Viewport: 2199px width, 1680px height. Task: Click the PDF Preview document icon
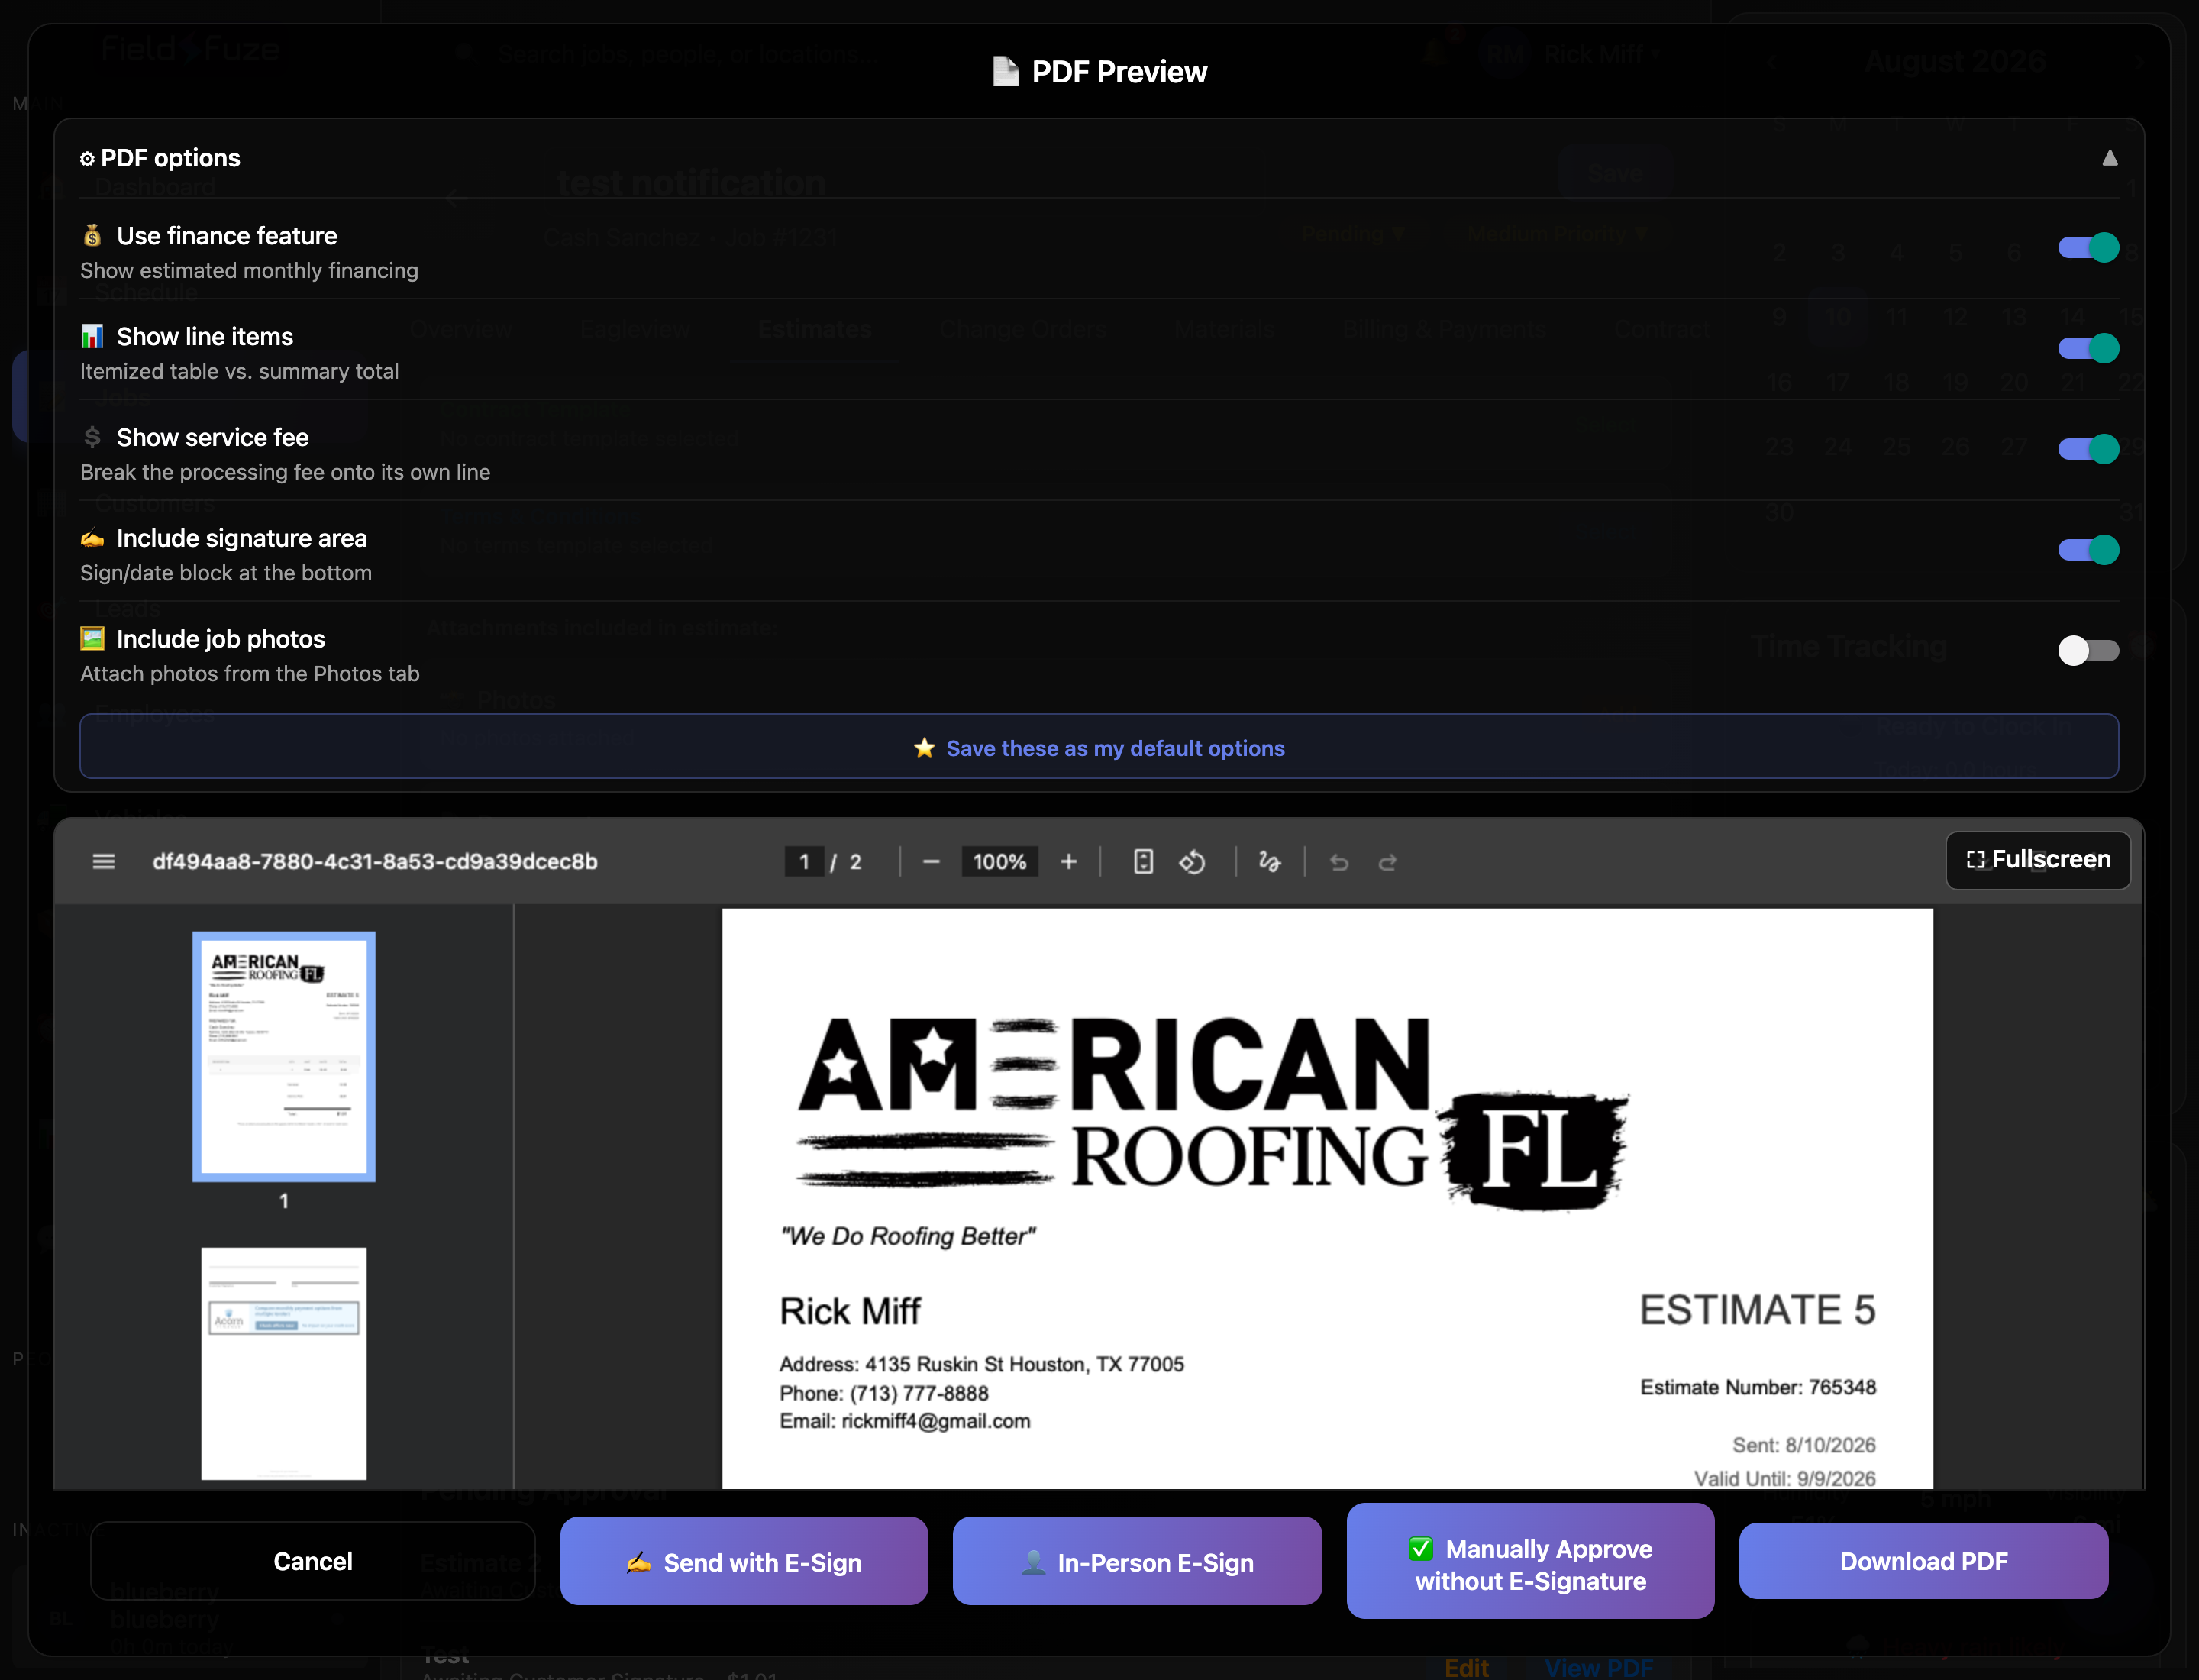click(1005, 71)
